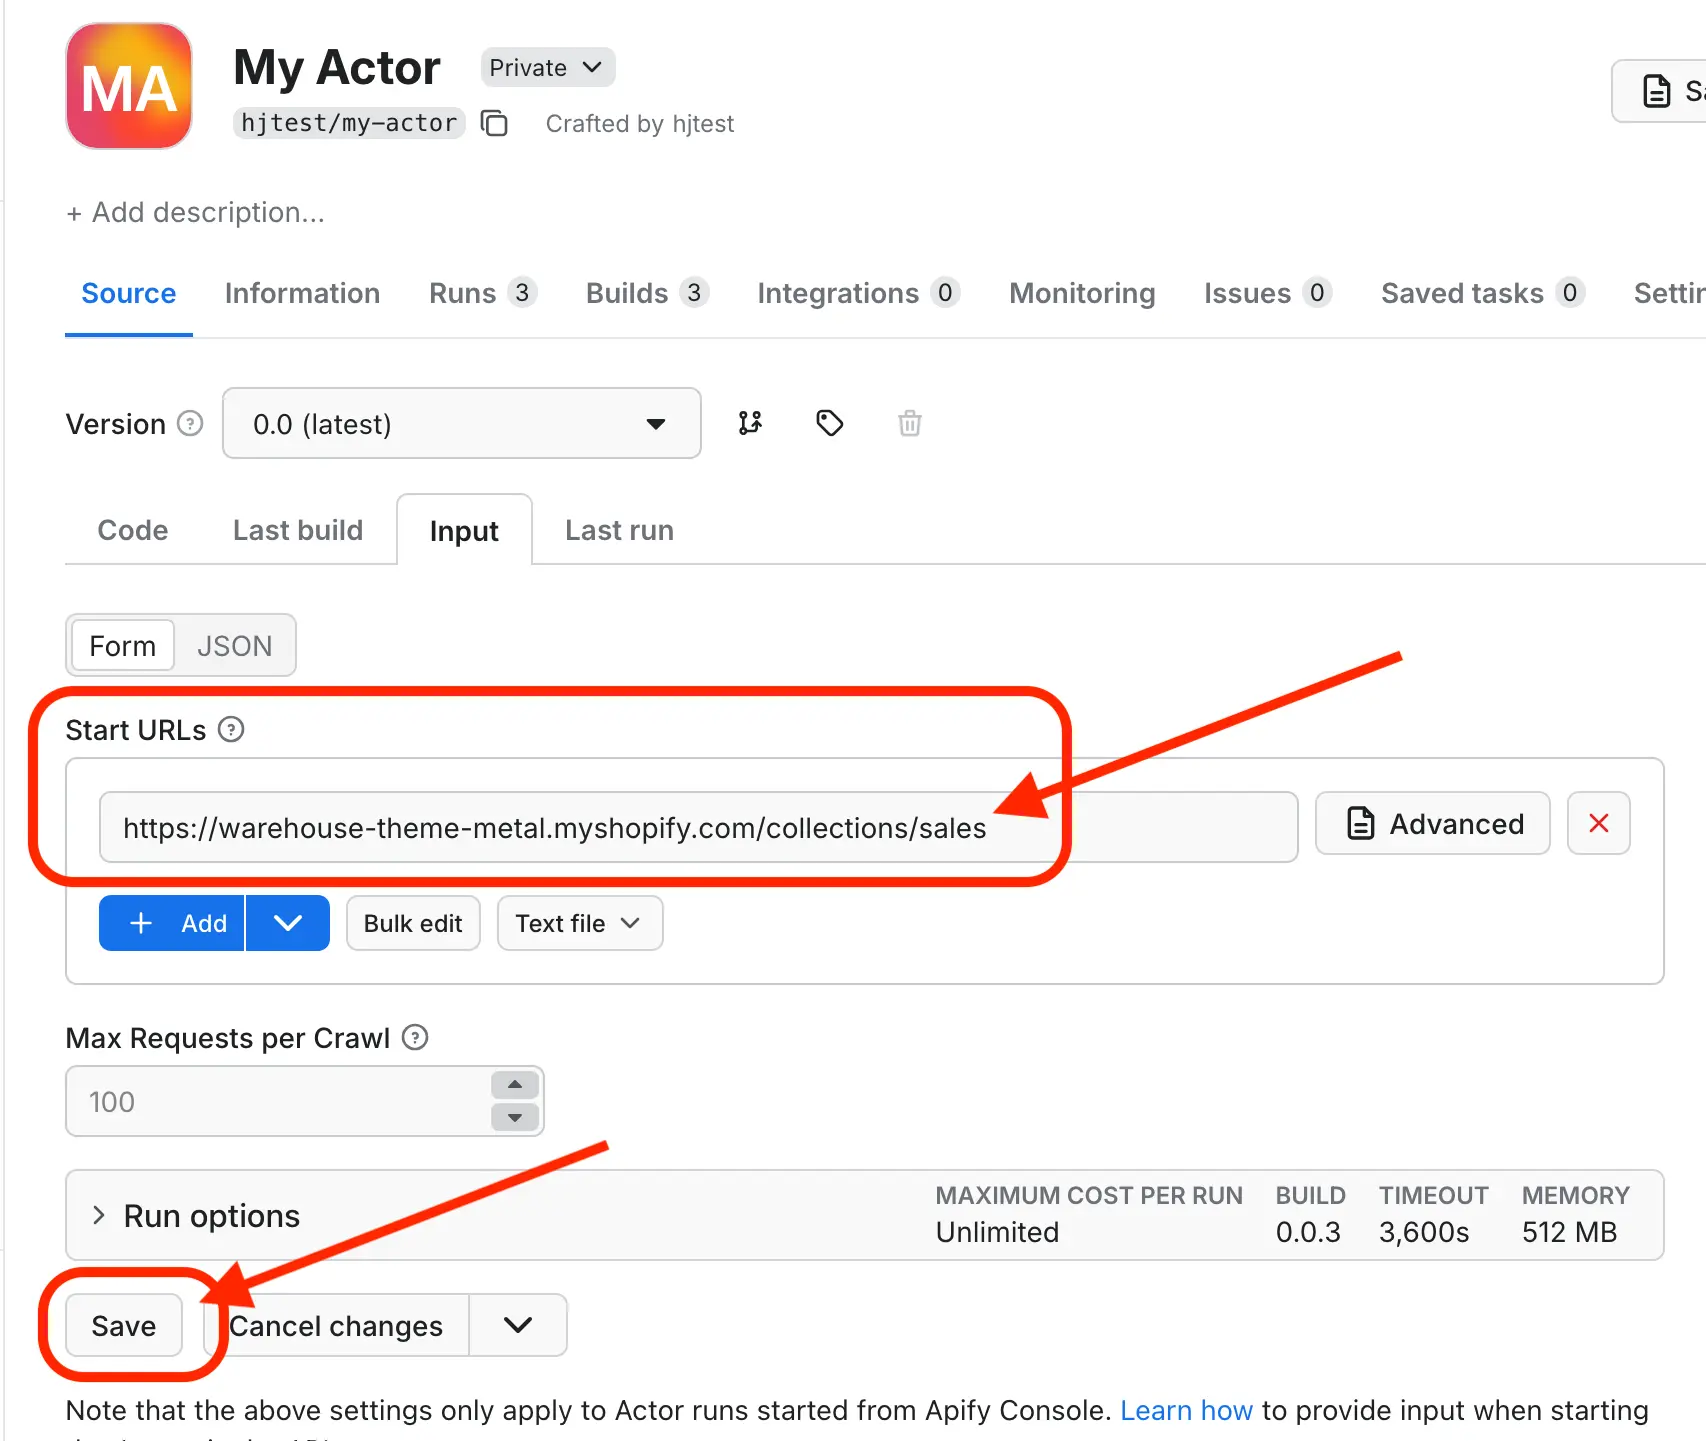Open the Monitoring tab
This screenshot has width=1706, height=1441.
(x=1082, y=293)
